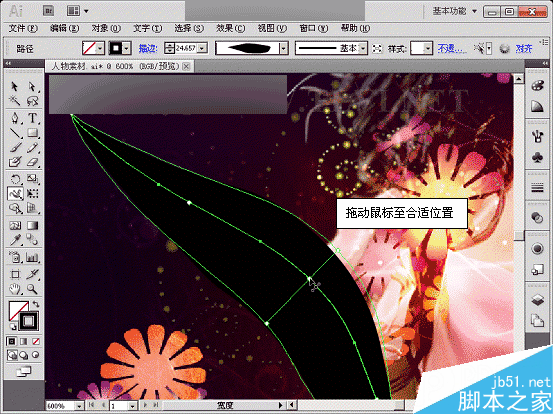Open 600% zoom level dropdown

(x=80, y=406)
